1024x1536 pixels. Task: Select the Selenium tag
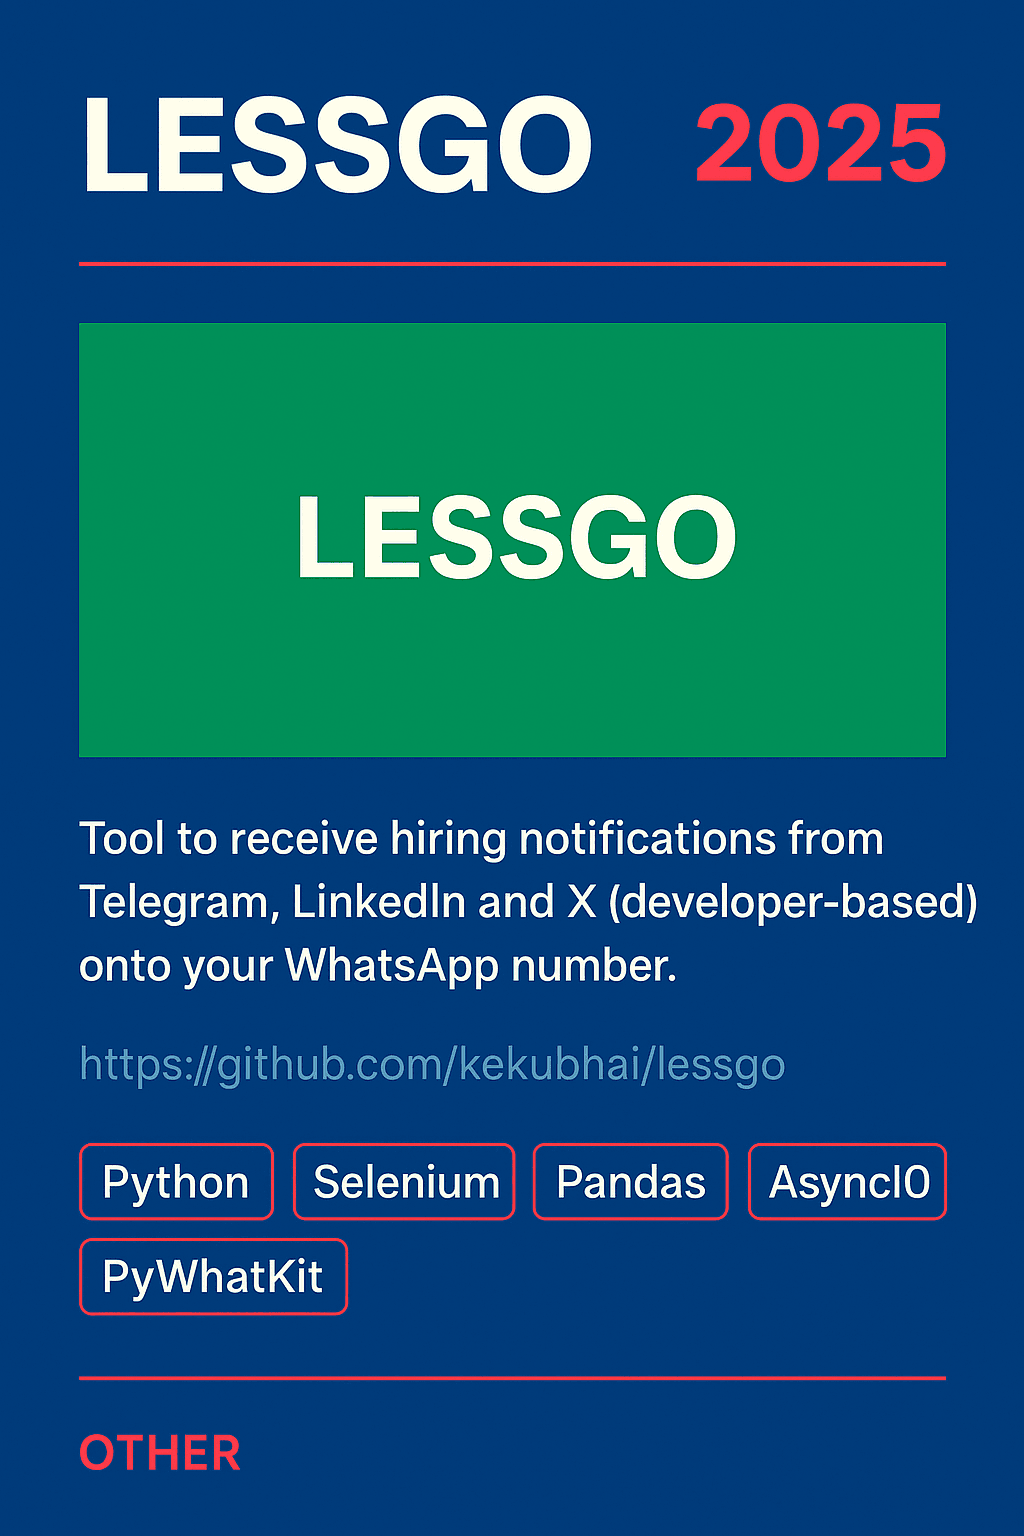(x=404, y=1182)
